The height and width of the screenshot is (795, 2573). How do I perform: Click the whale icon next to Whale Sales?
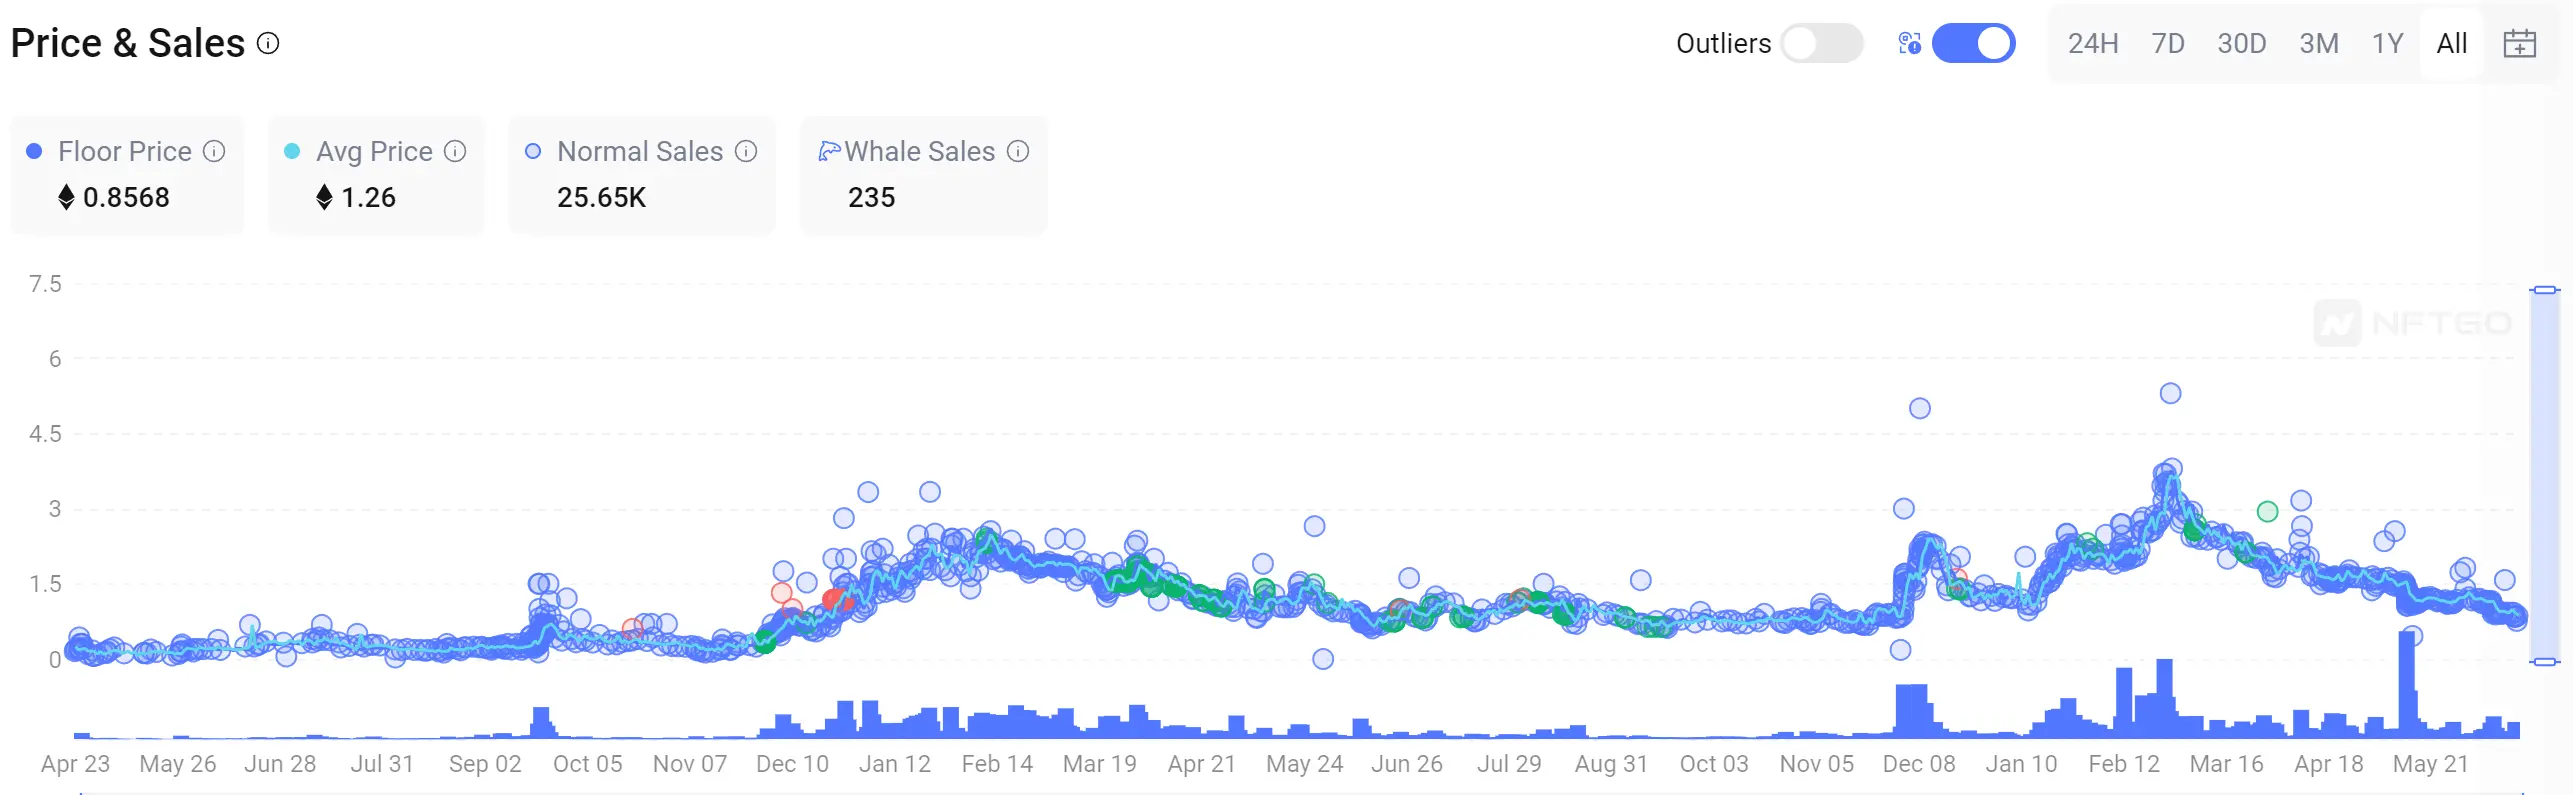coord(829,151)
